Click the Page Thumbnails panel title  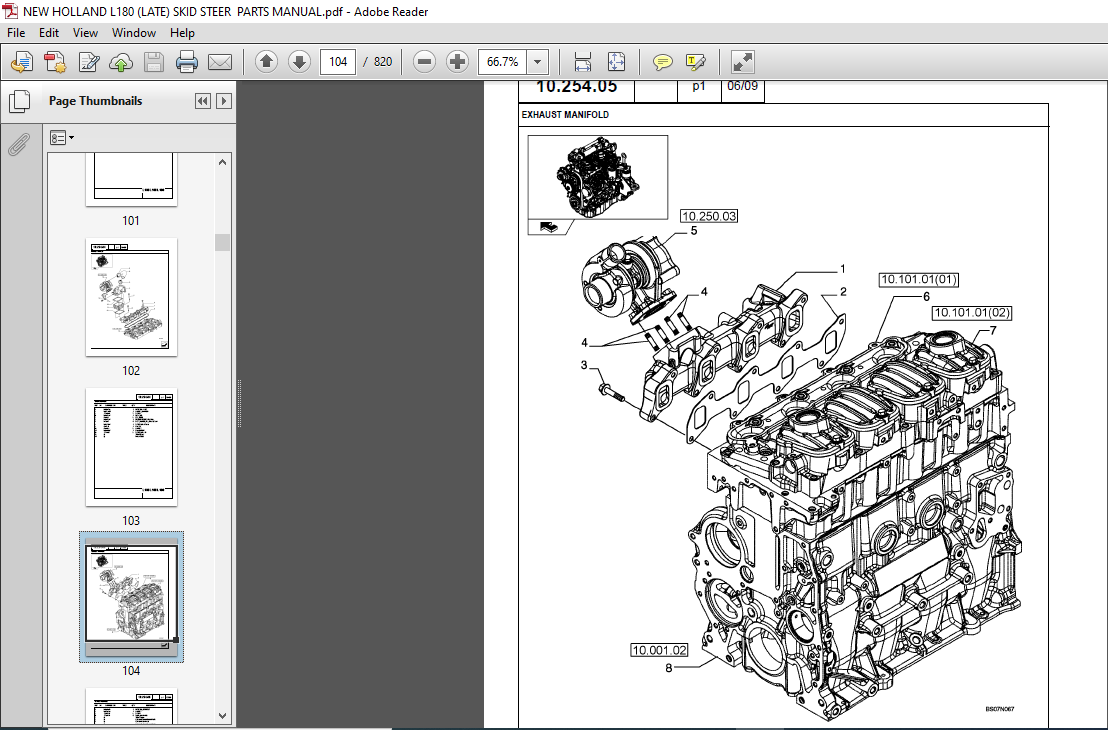[95, 101]
